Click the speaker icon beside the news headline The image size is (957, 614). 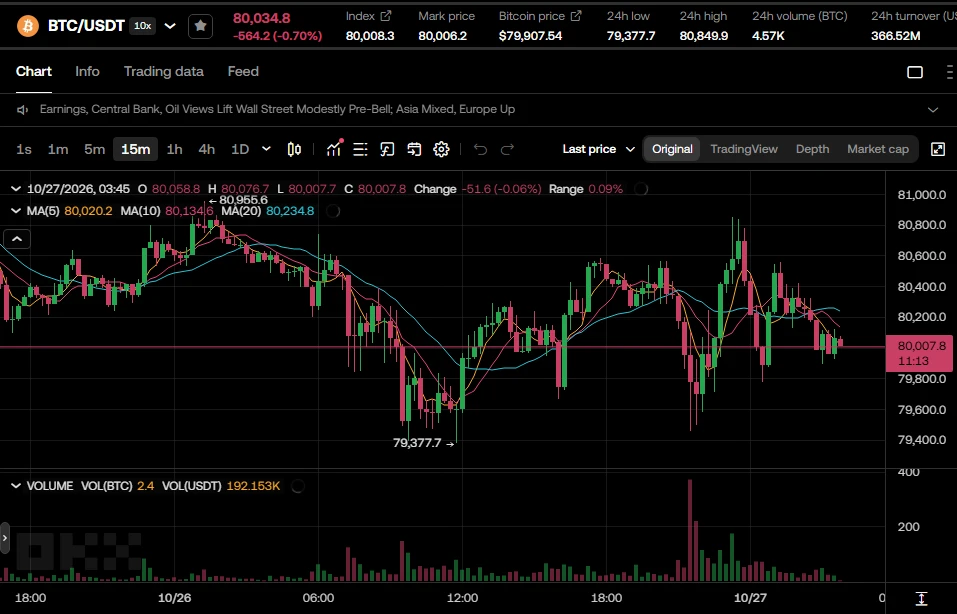coord(23,110)
